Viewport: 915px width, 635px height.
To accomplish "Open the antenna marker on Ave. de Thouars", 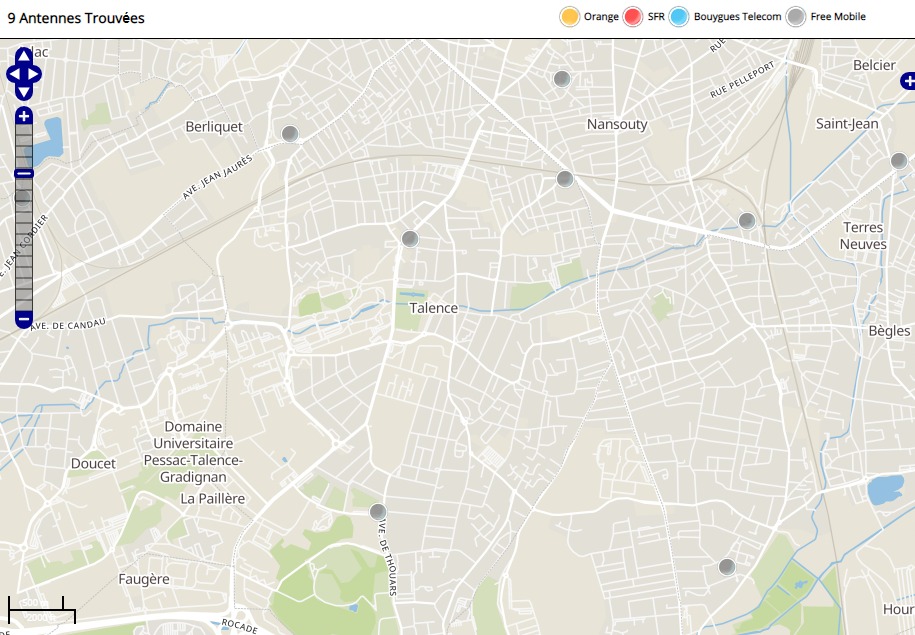I will tap(378, 512).
